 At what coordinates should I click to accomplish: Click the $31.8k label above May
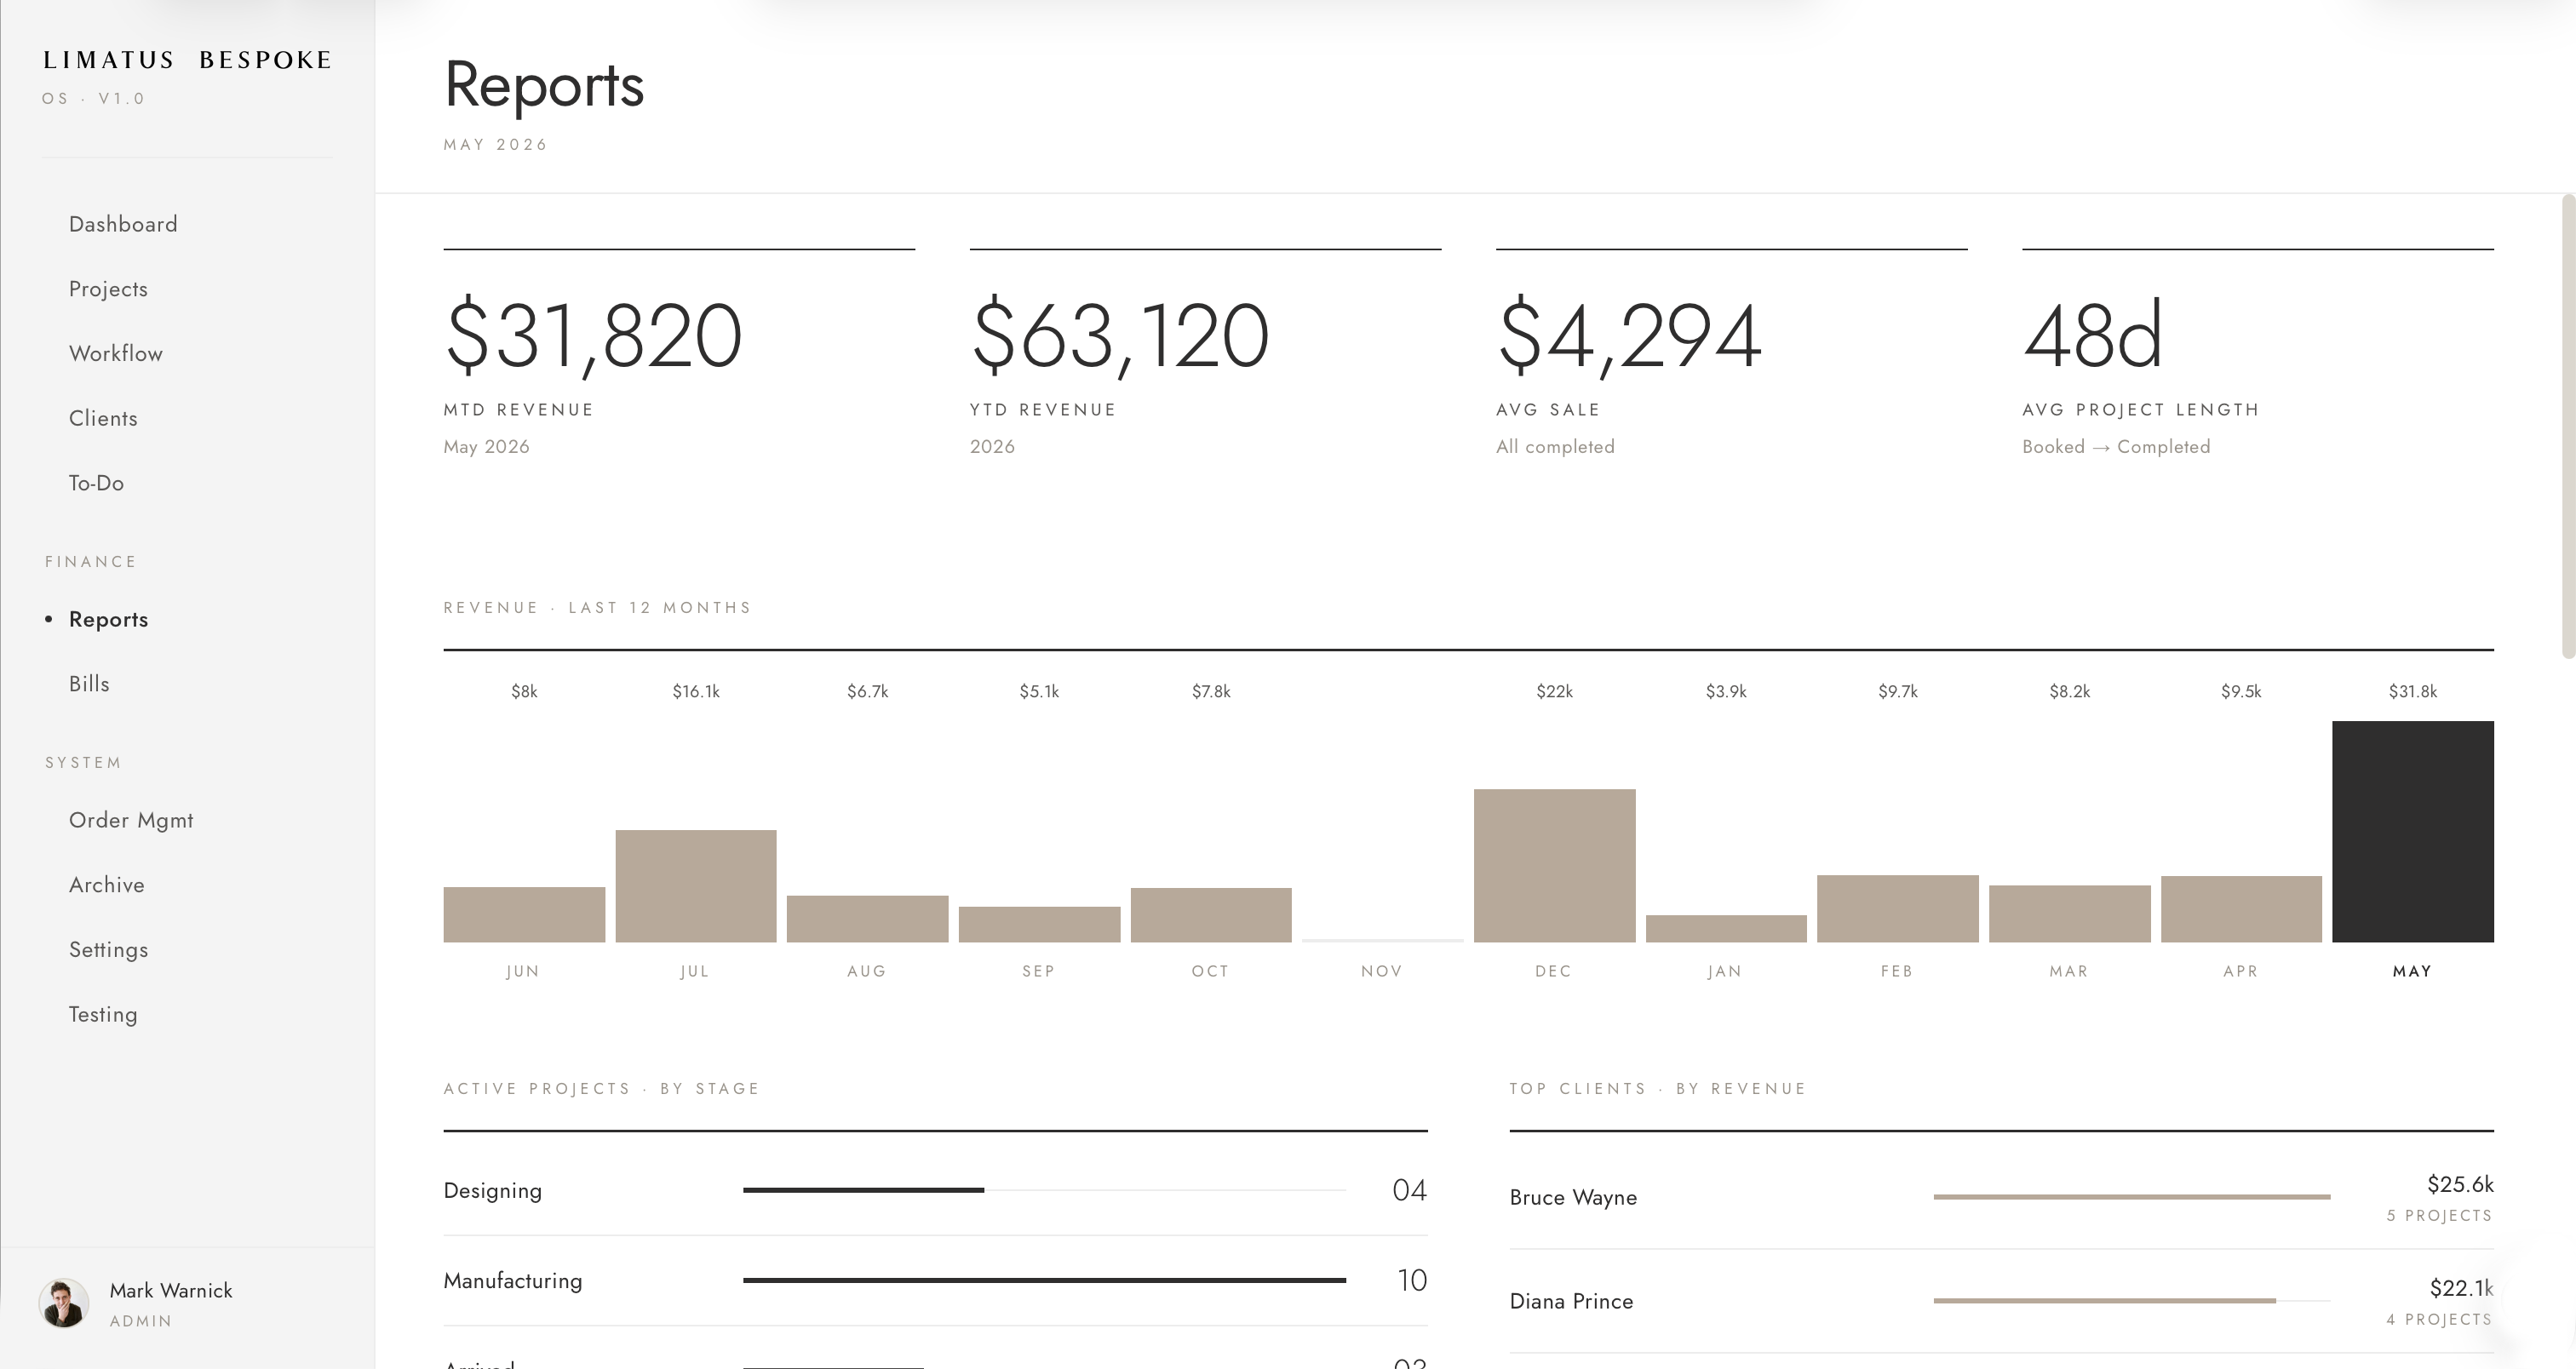click(2413, 691)
